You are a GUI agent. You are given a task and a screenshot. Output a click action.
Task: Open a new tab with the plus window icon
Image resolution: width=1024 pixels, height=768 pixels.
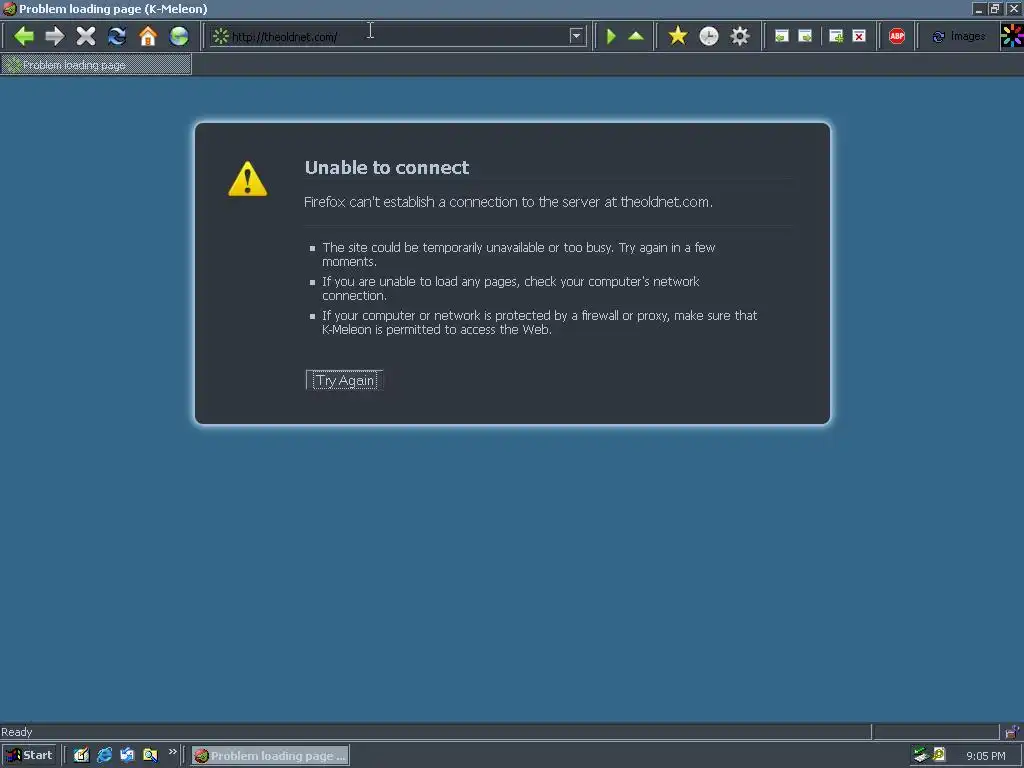click(836, 36)
